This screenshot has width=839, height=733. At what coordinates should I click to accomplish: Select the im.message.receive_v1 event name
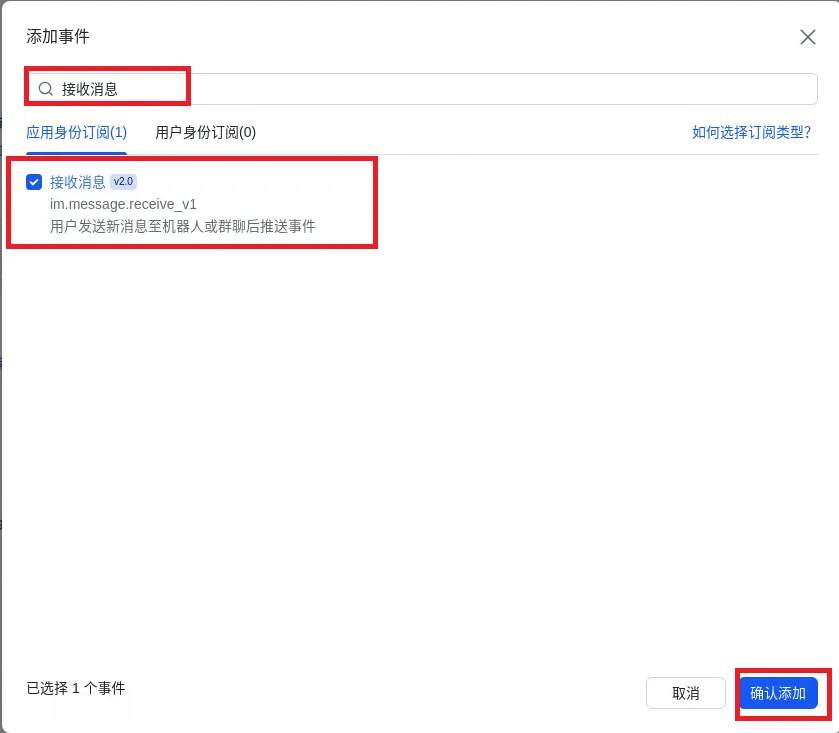tap(123, 204)
